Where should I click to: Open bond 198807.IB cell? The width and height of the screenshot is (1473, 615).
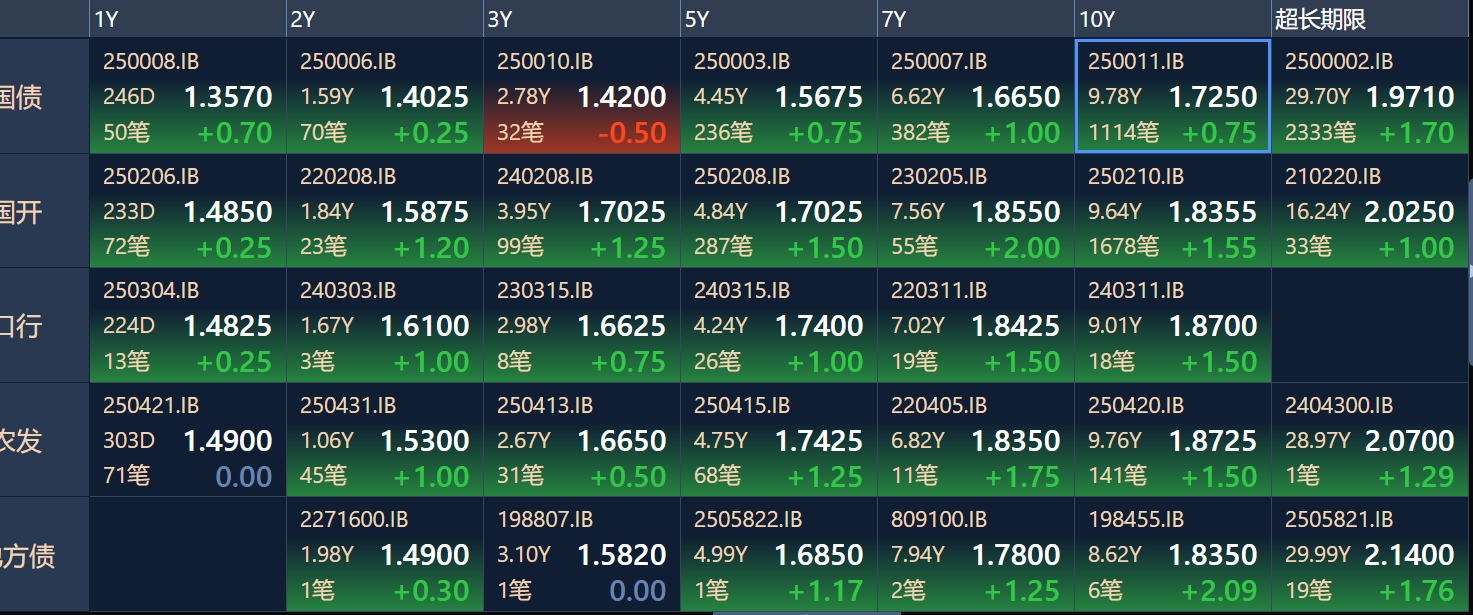582,554
